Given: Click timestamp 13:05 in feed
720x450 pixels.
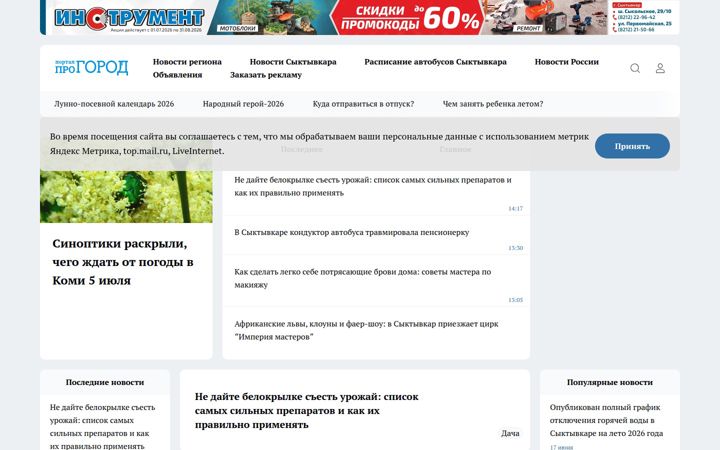Looking at the screenshot, I should [515, 300].
